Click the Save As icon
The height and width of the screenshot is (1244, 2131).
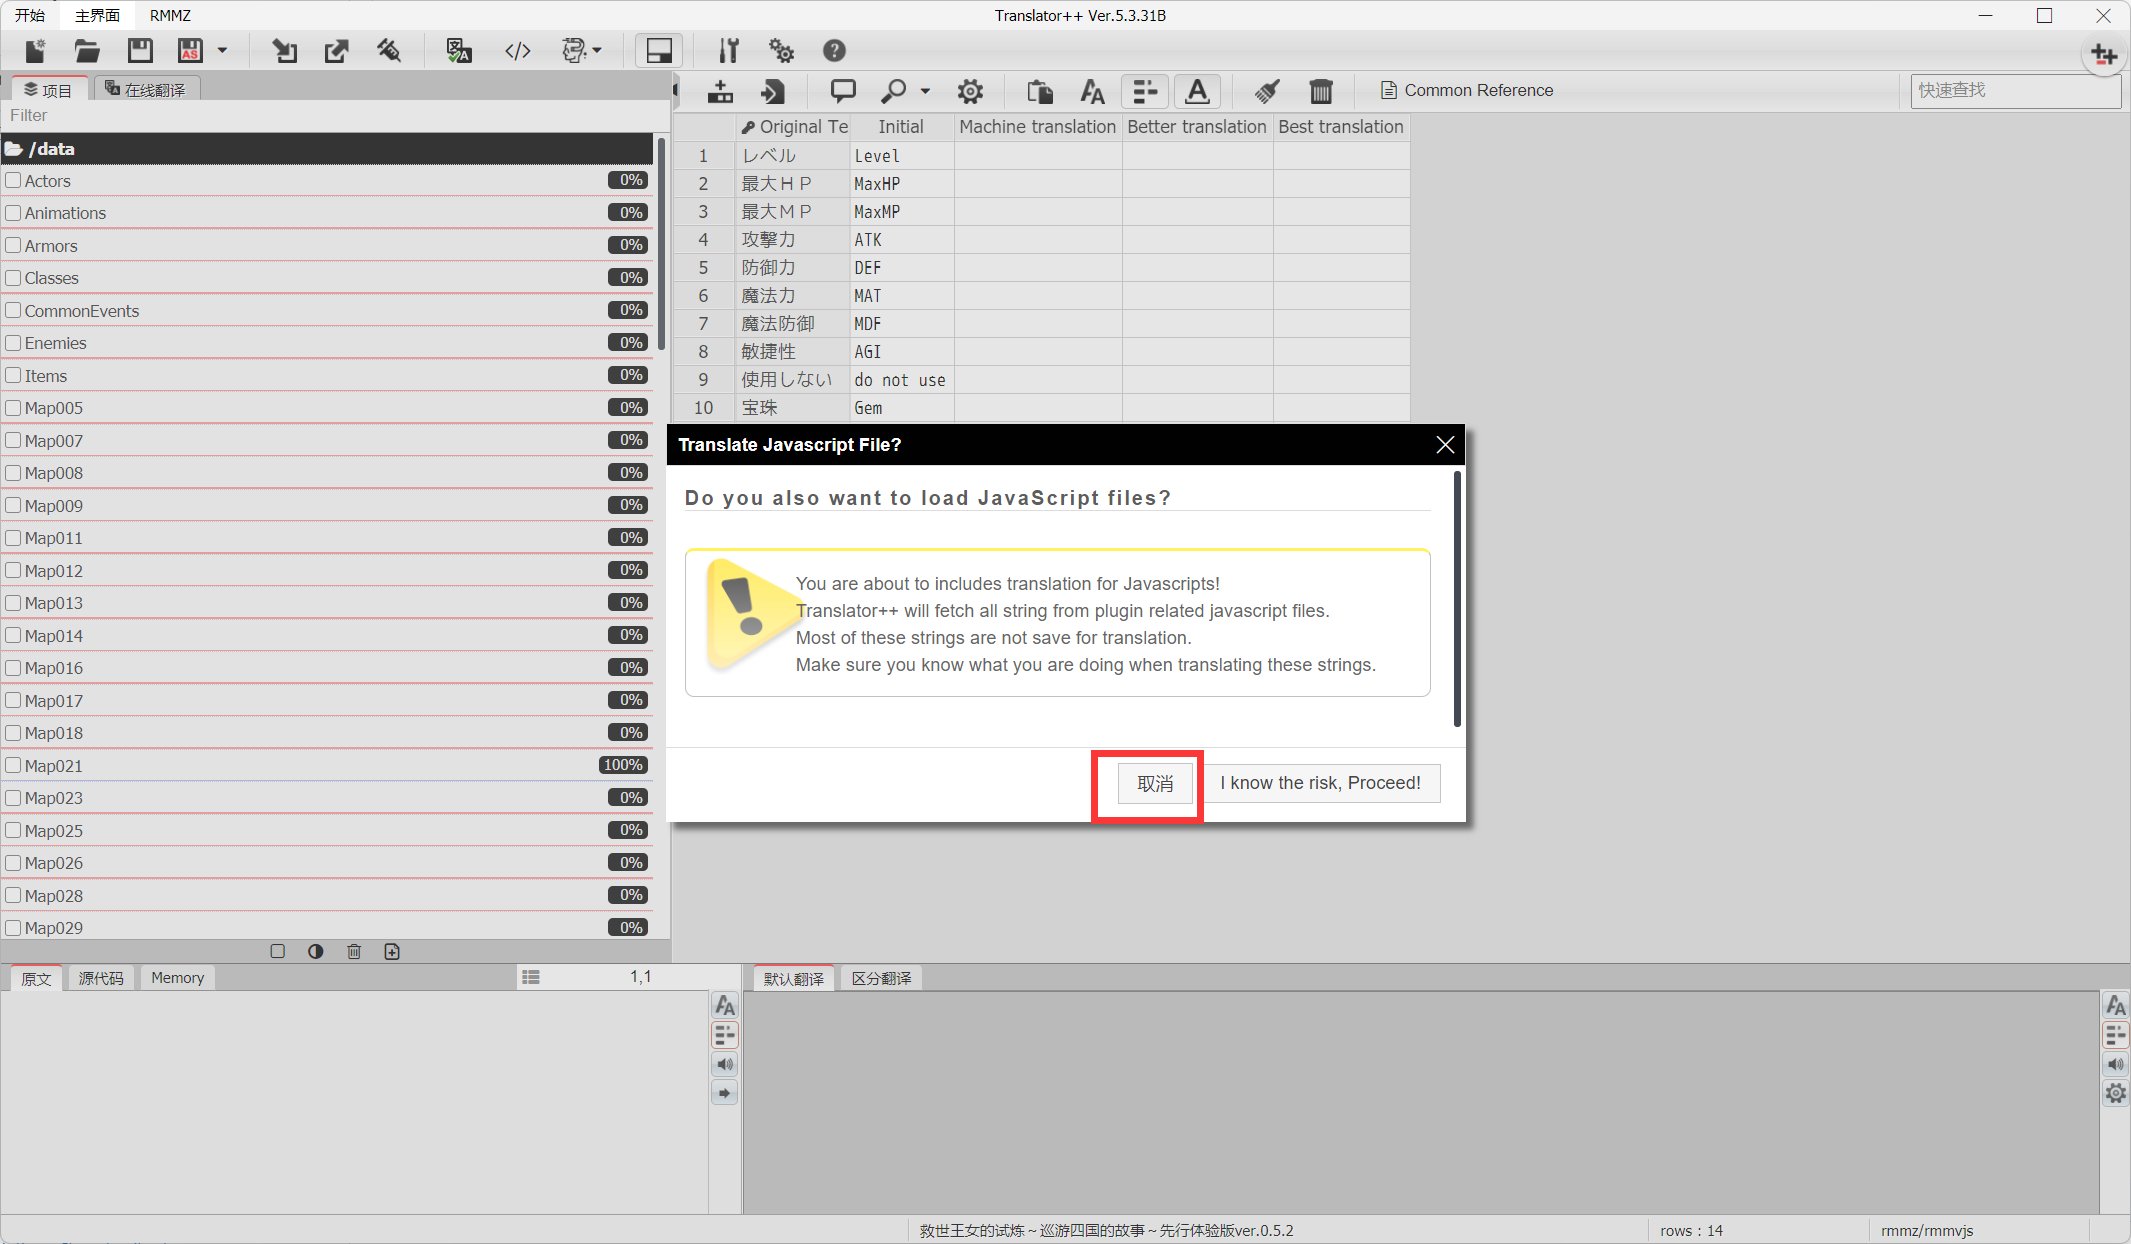coord(190,51)
